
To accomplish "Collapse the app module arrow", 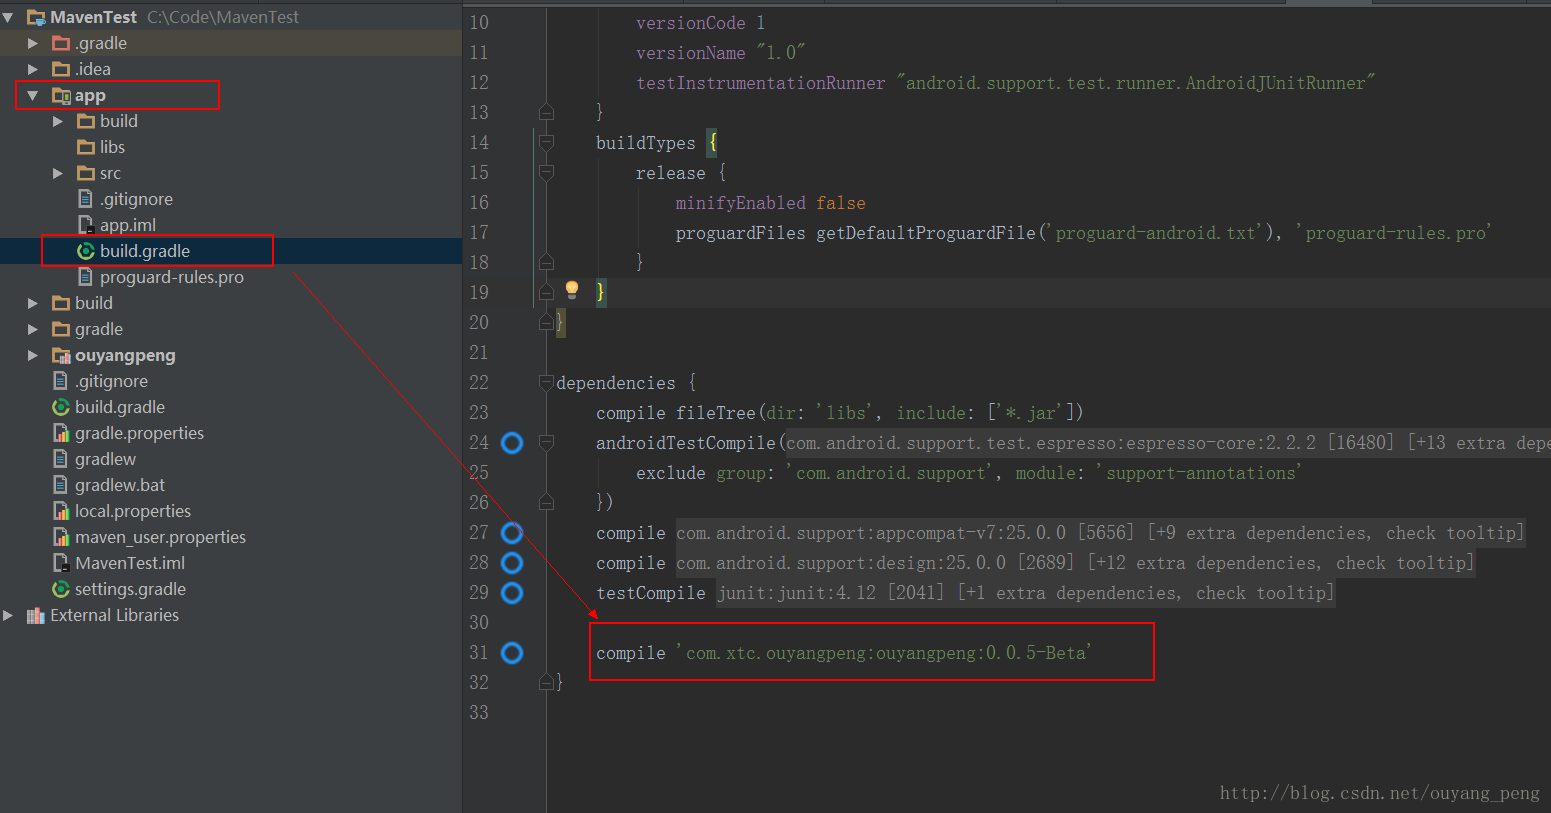I will (x=33, y=95).
